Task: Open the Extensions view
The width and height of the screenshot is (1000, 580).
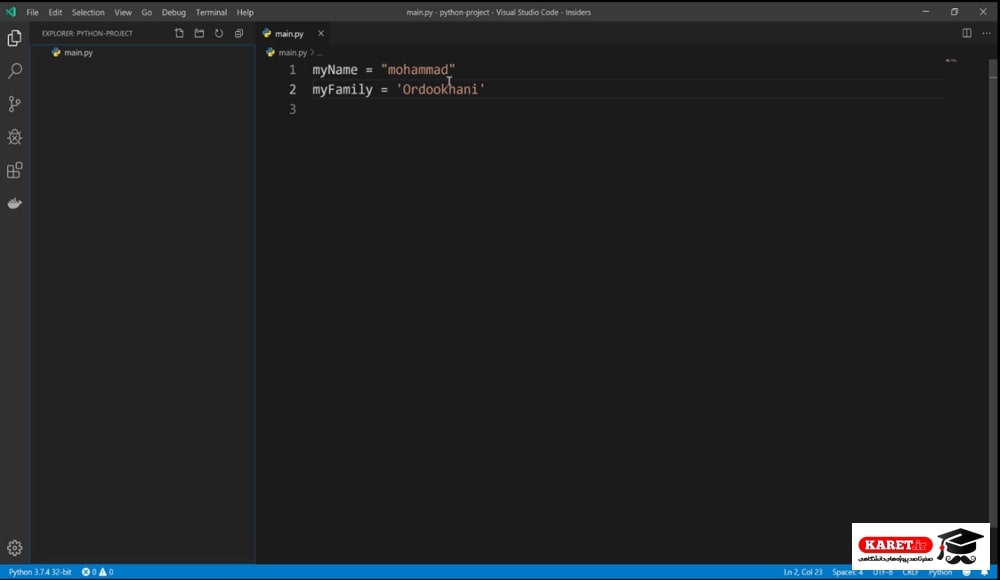Action: coord(15,170)
